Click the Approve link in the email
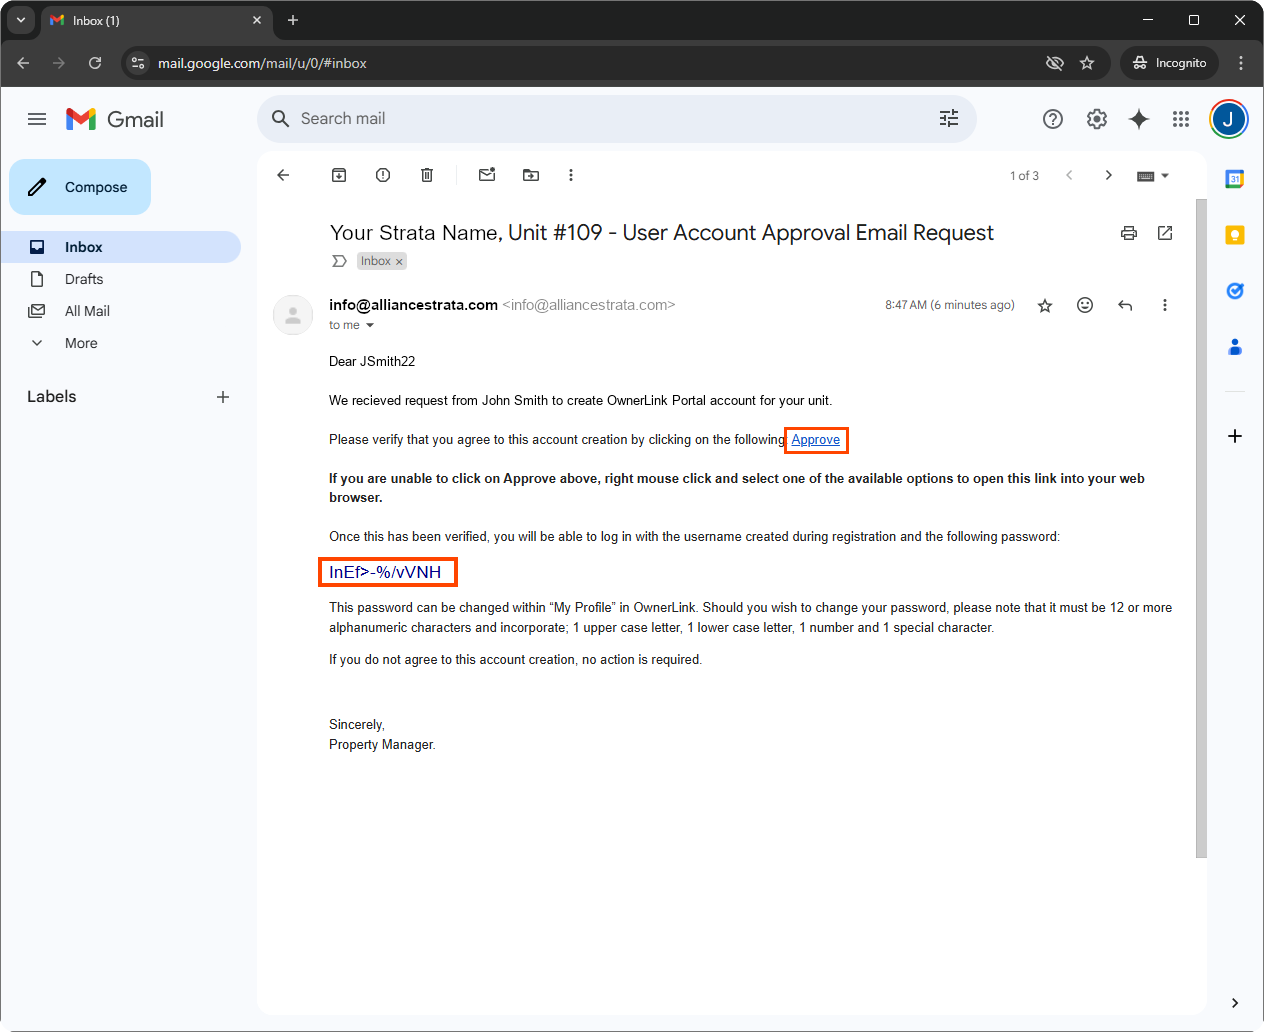This screenshot has width=1264, height=1032. point(815,440)
